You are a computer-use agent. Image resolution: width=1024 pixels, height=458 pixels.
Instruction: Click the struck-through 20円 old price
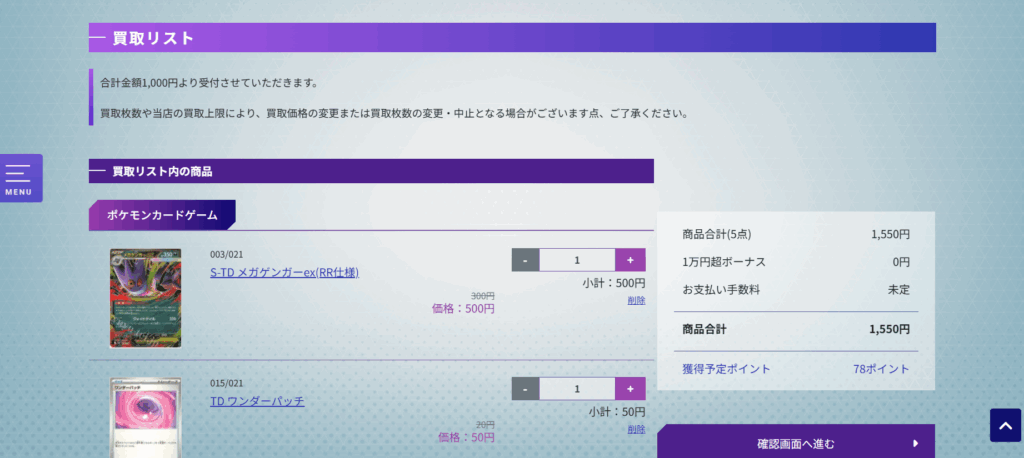[x=485, y=424]
